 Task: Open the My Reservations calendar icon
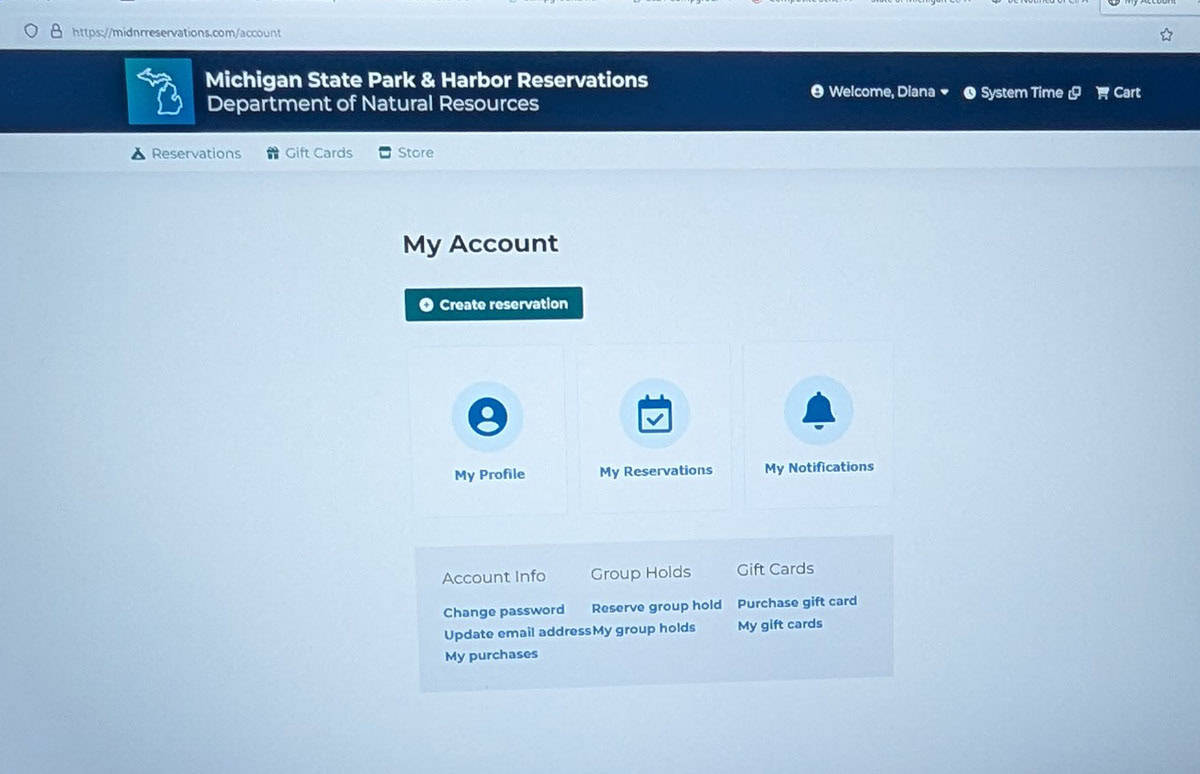point(655,414)
